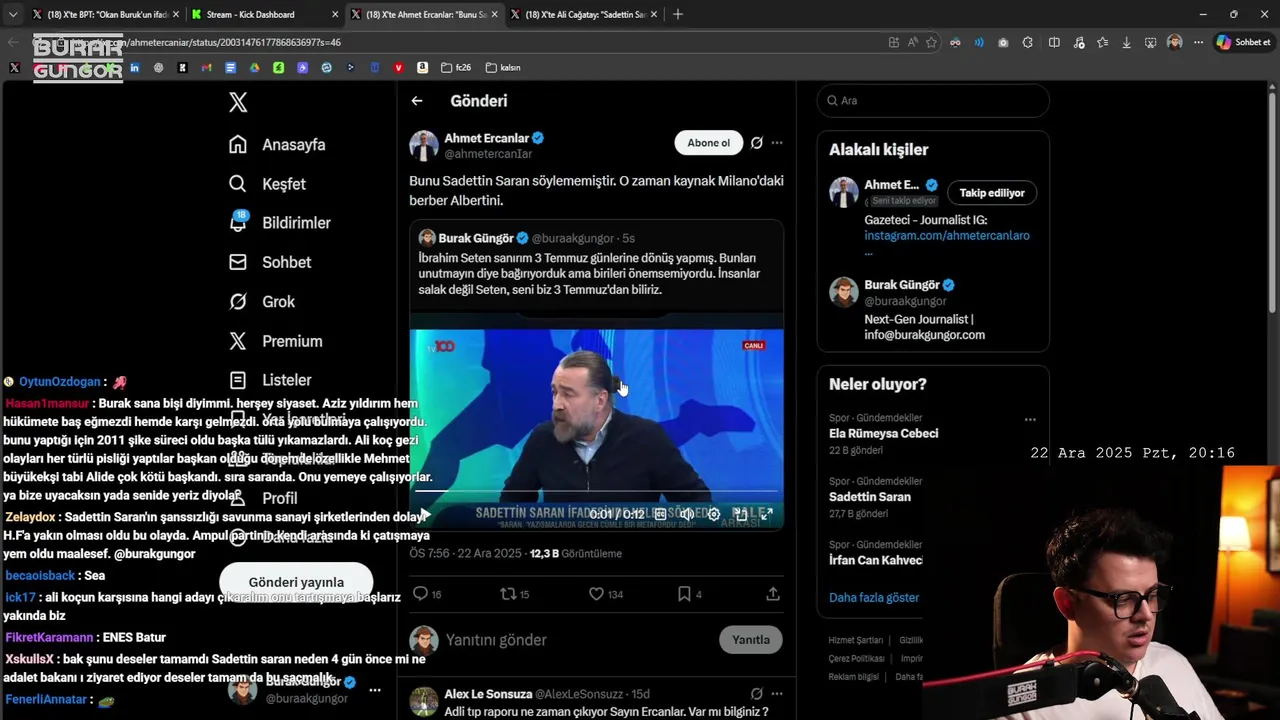Click Abone ol subscribe button
This screenshot has width=1280, height=720.
click(x=709, y=143)
